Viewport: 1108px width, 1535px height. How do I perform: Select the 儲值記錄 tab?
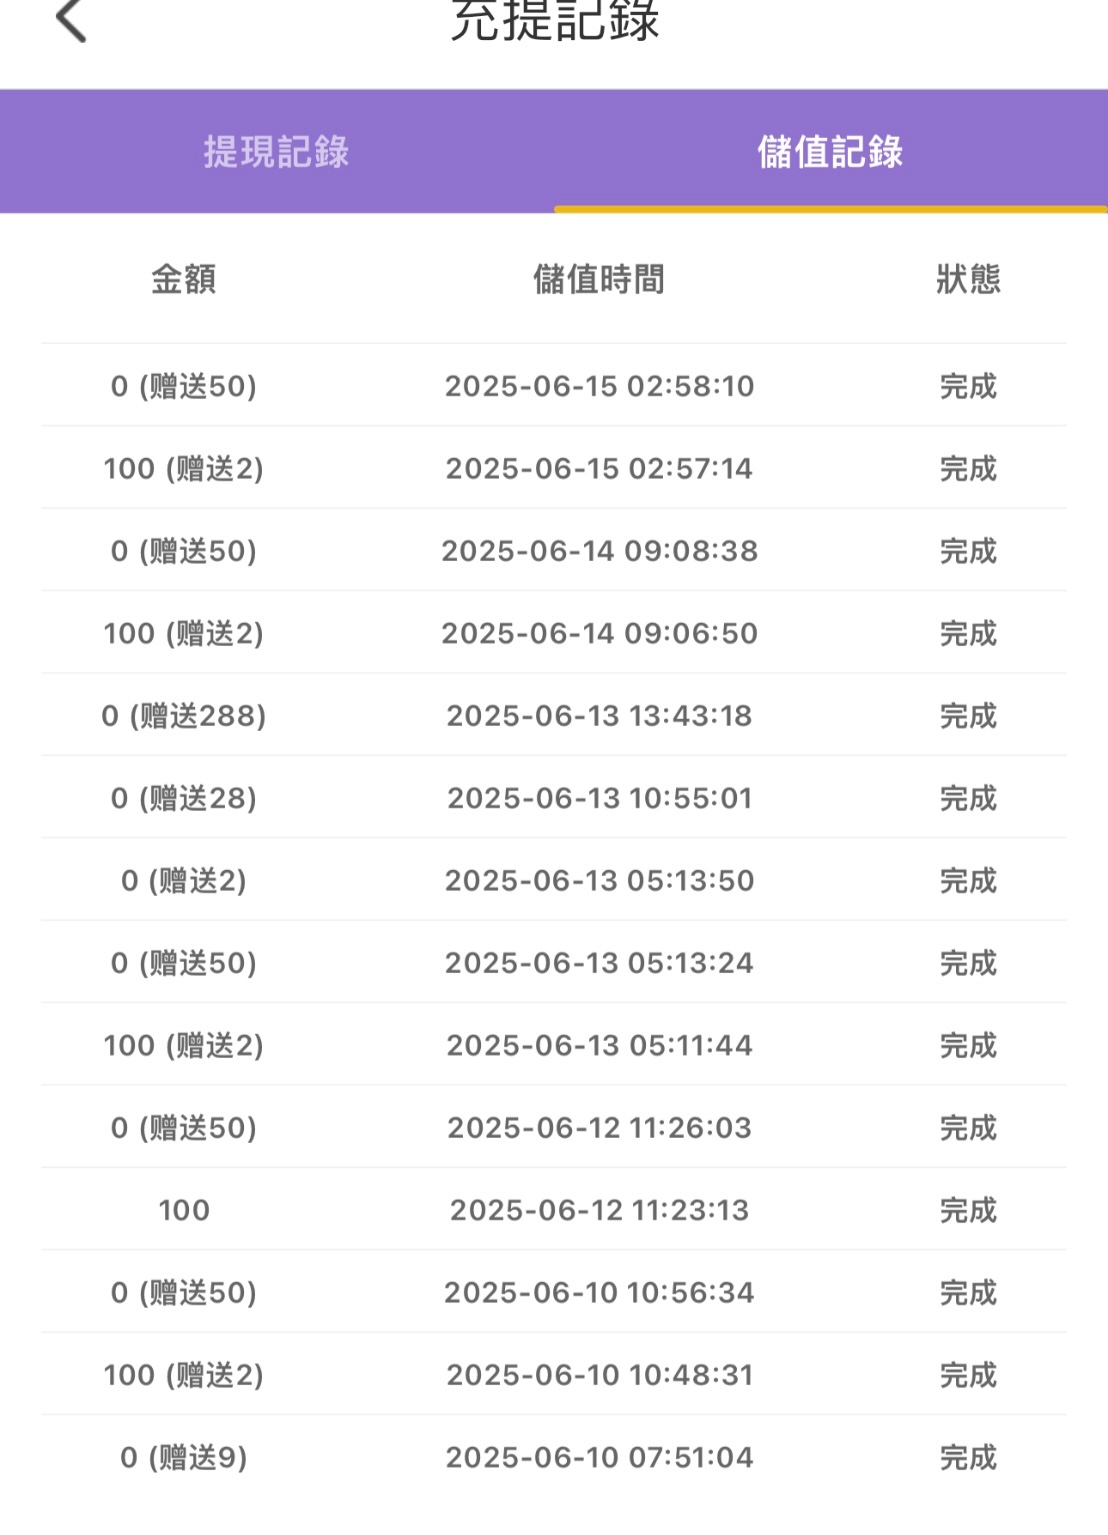tap(830, 151)
